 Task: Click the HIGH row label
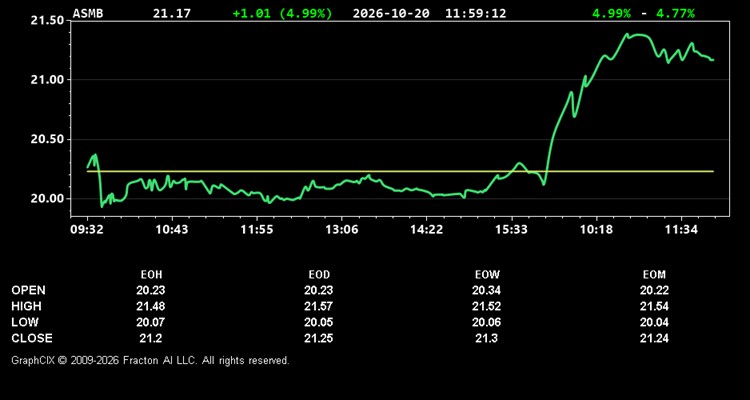[26, 306]
